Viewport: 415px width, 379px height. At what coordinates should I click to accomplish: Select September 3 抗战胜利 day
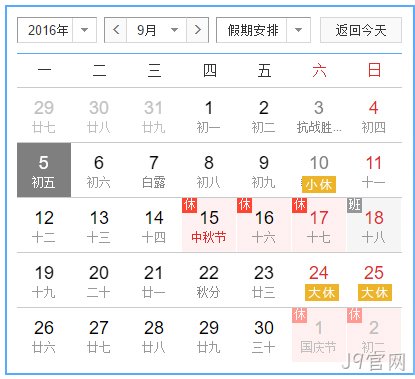(x=319, y=115)
